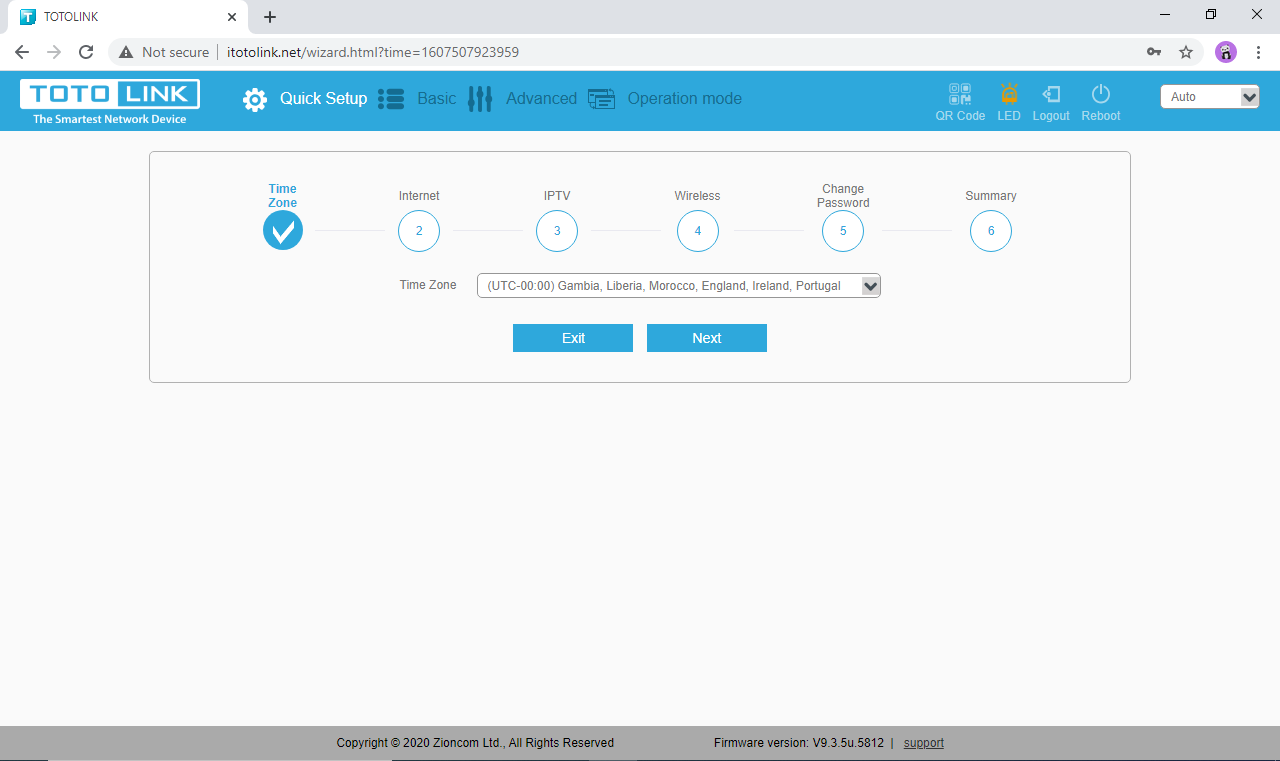Click the Operation mode icon
Image resolution: width=1280 pixels, height=761 pixels.
click(x=601, y=99)
